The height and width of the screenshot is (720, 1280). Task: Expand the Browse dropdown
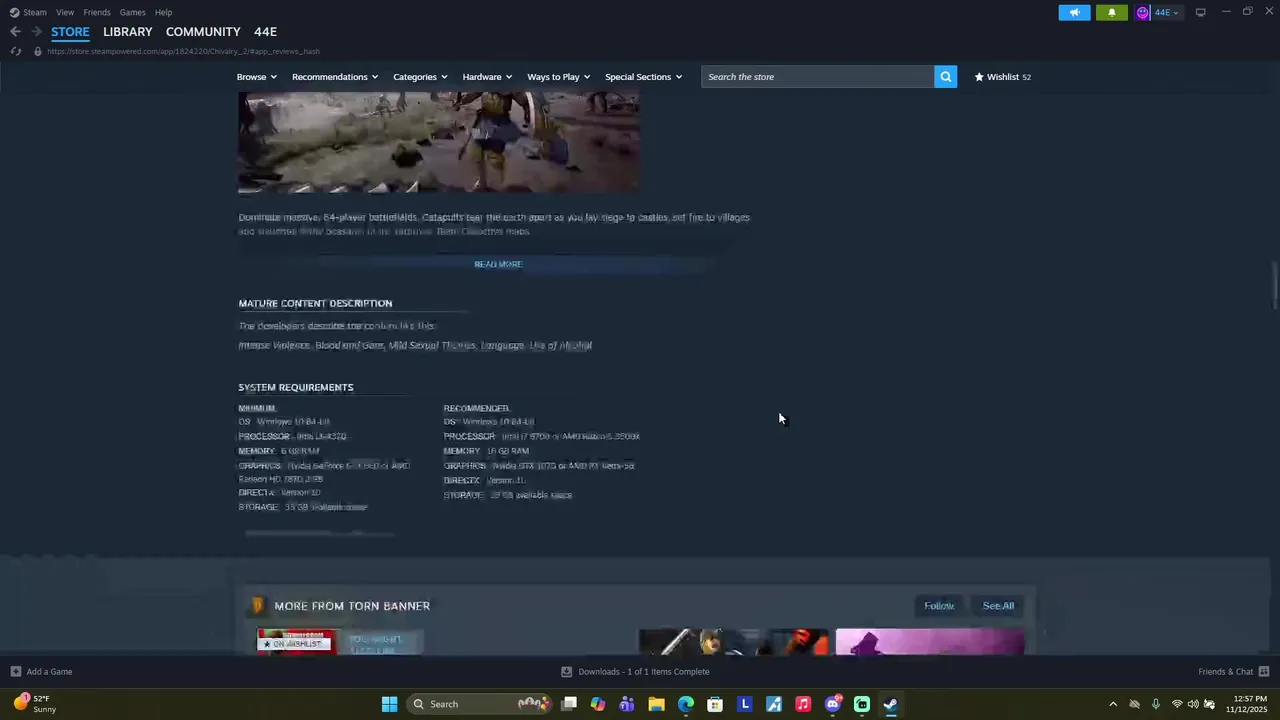tap(257, 77)
